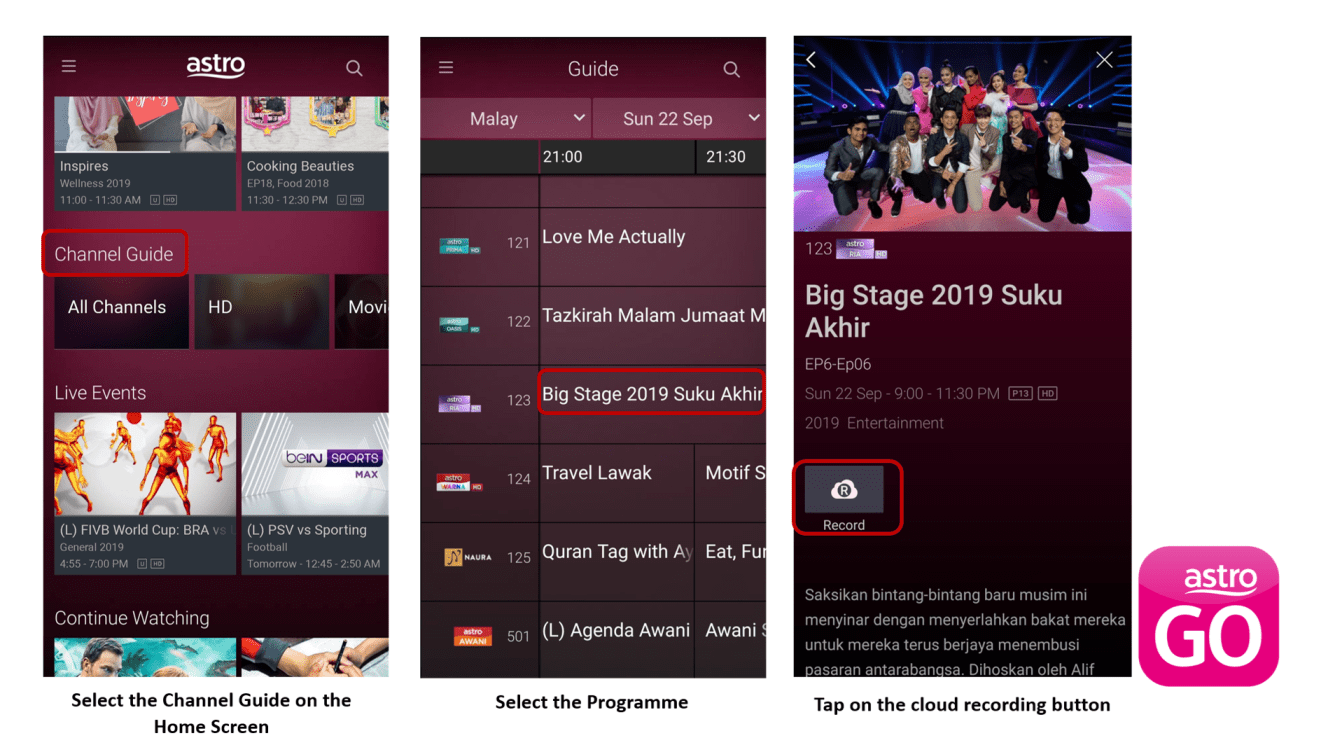The width and height of the screenshot is (1321, 752).
Task: Select the Travel Lawak programme on channel 124
Action: pos(617,483)
